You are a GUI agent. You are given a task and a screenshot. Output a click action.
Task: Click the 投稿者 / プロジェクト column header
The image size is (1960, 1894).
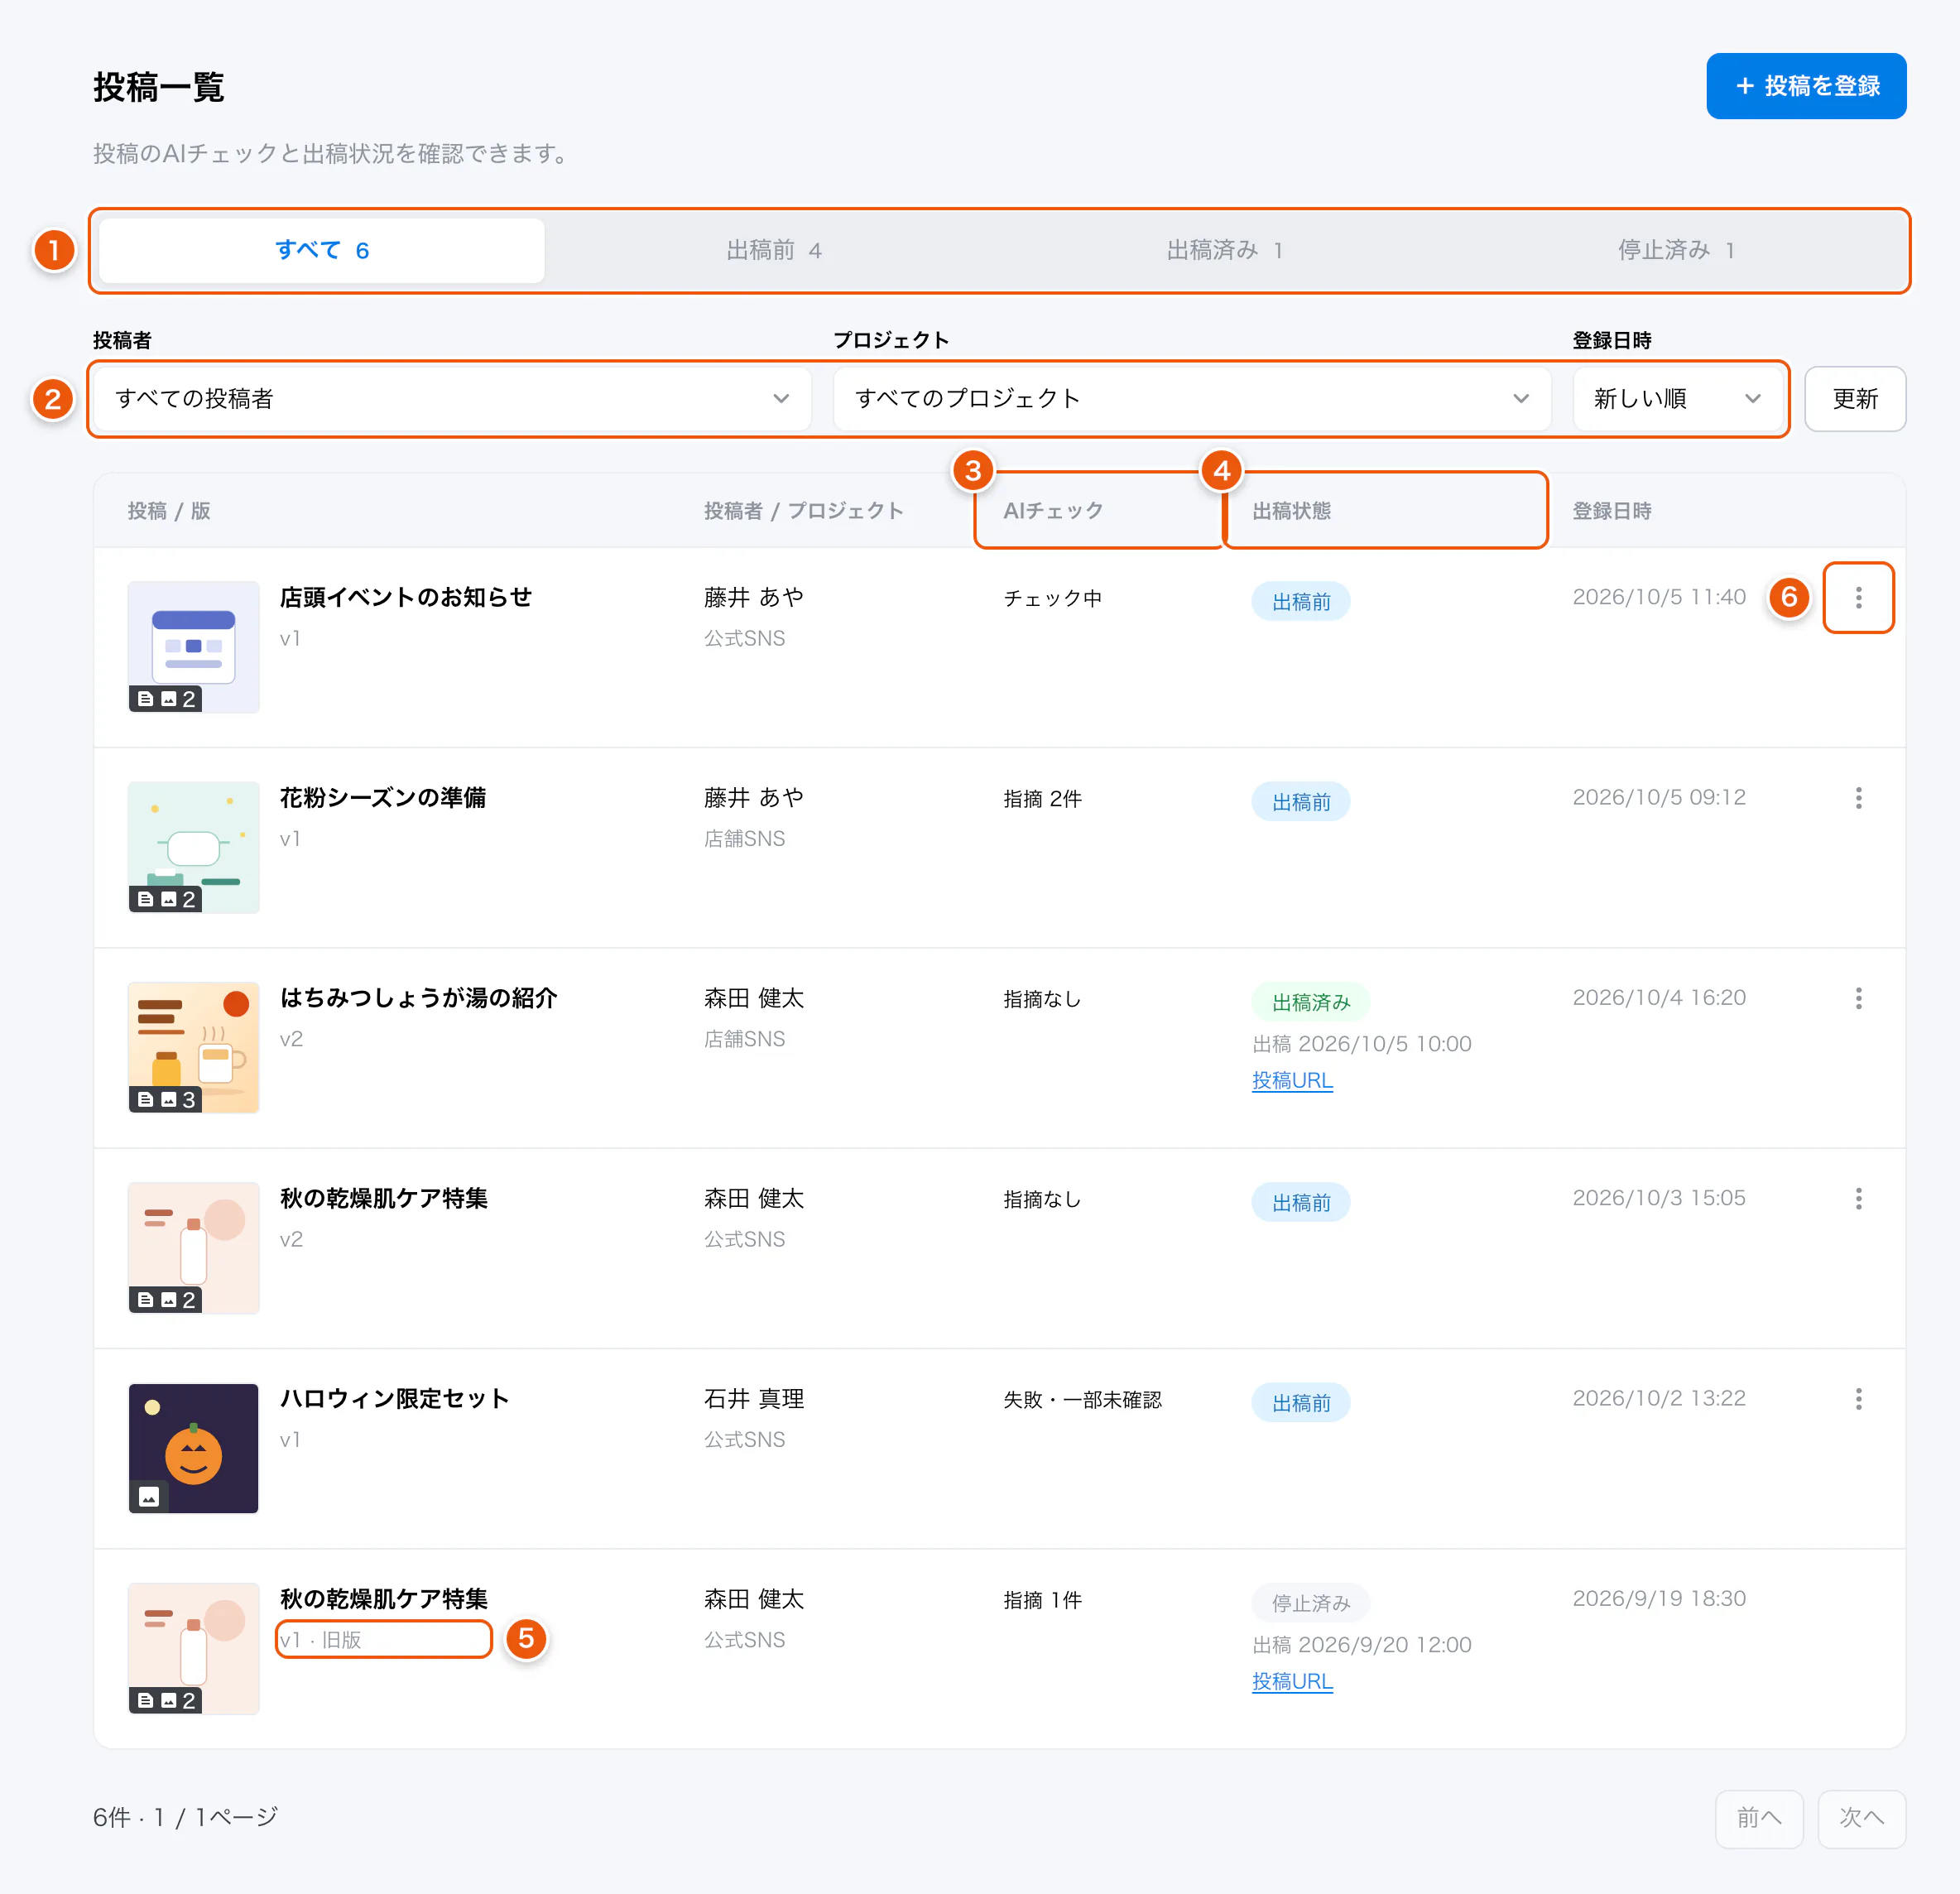point(804,510)
